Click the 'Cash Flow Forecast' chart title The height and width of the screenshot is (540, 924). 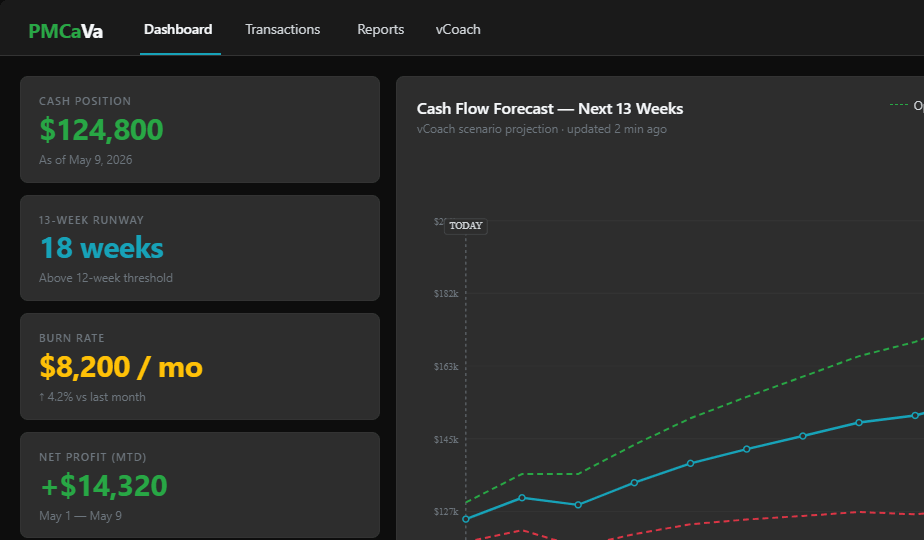(550, 108)
